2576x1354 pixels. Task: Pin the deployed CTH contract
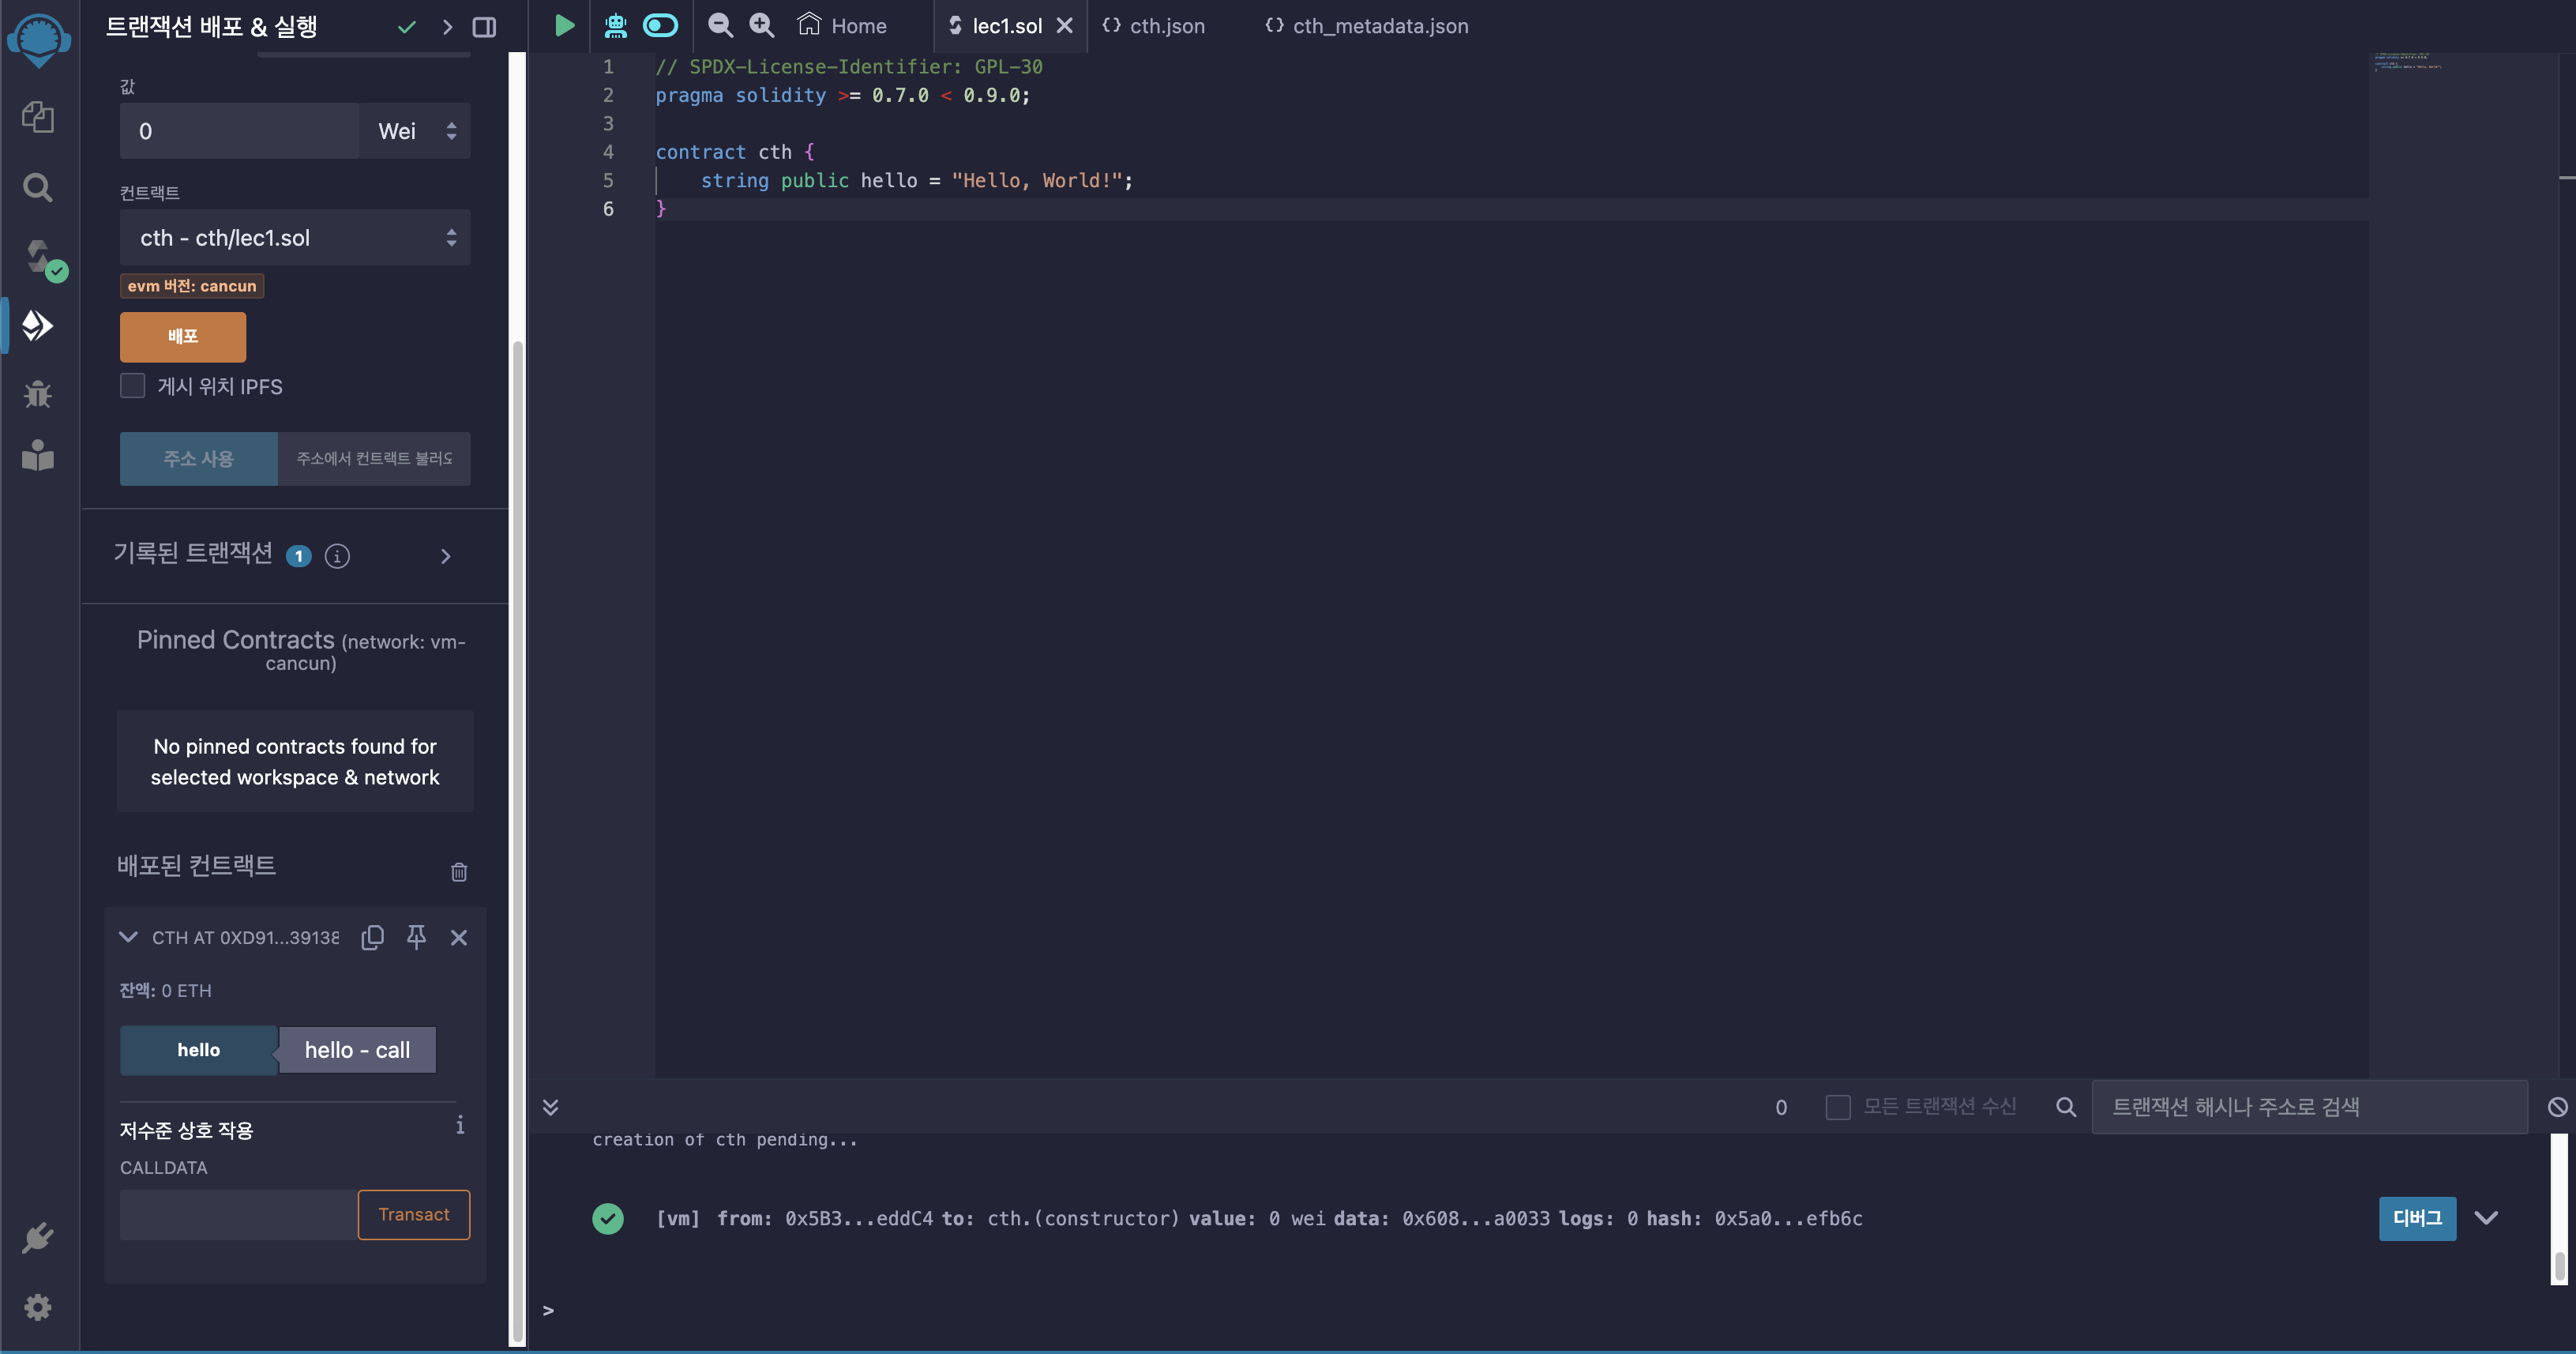coord(416,937)
